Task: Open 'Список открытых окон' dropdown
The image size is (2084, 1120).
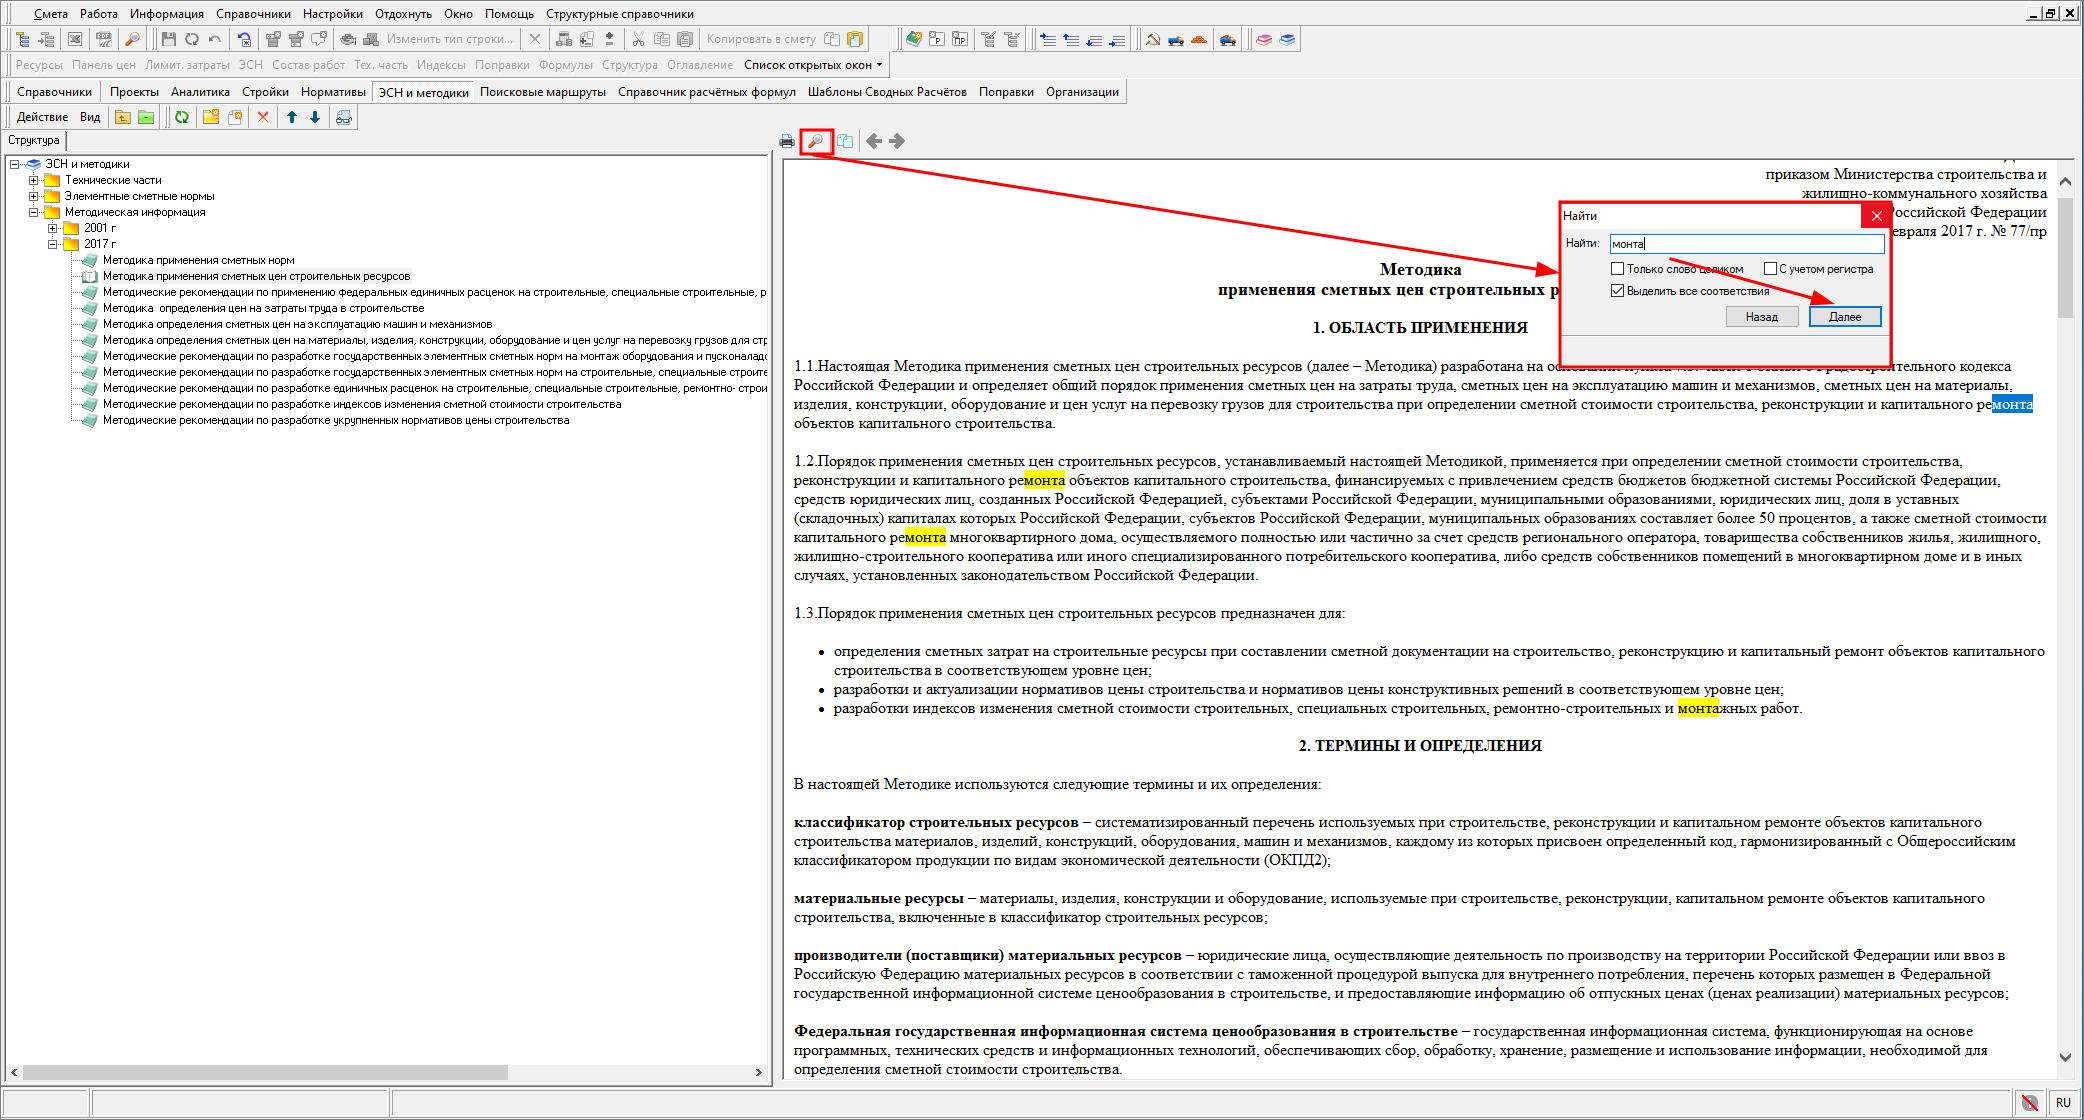Action: point(813,65)
